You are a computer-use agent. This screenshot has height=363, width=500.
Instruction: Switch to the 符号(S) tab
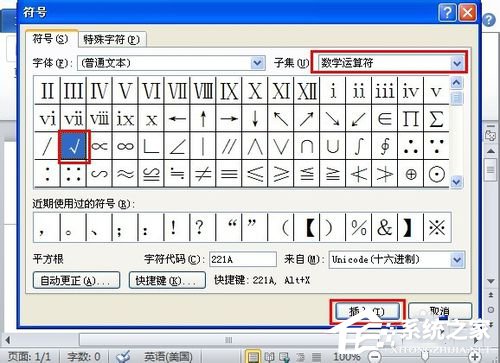click(51, 39)
